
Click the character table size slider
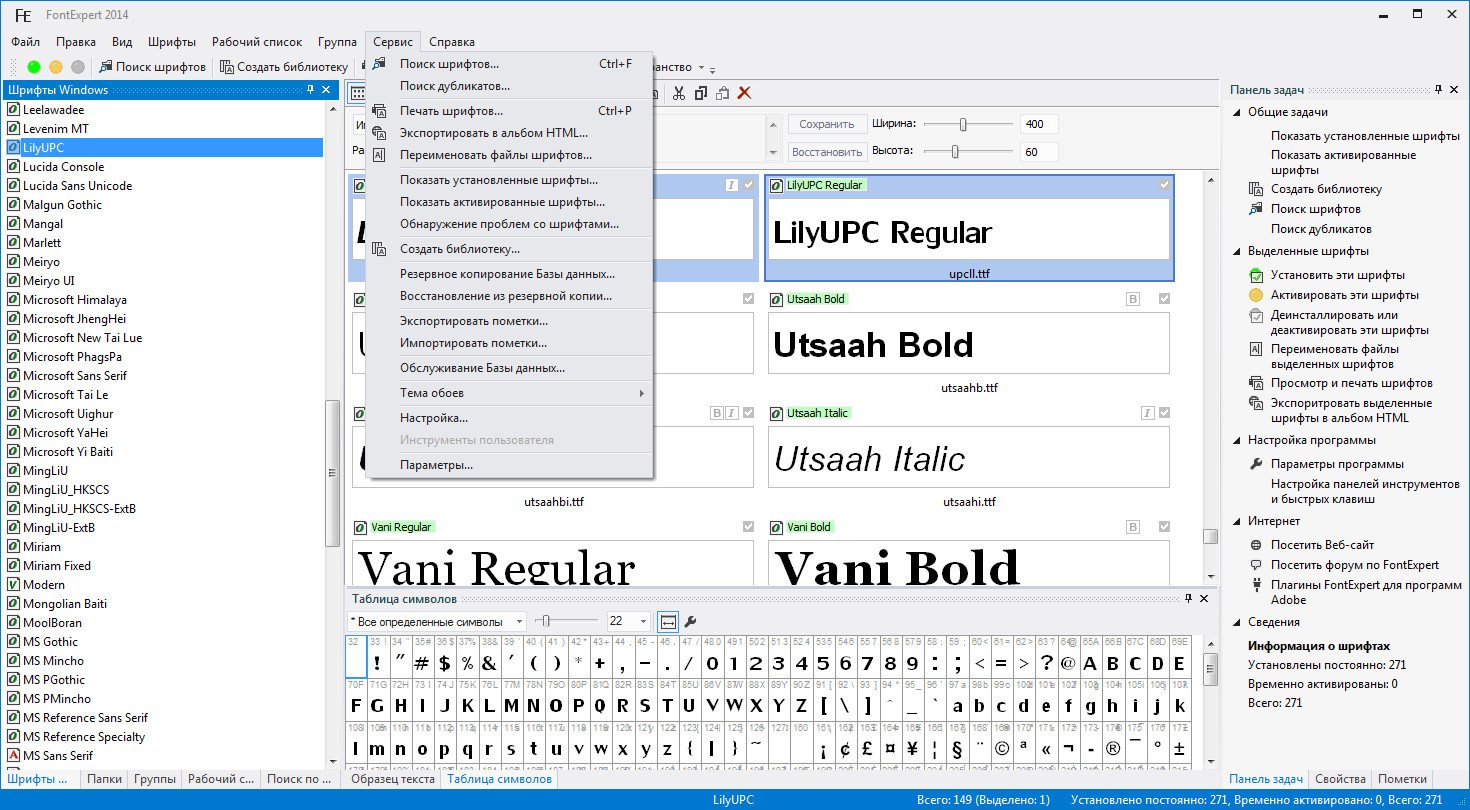pos(565,622)
